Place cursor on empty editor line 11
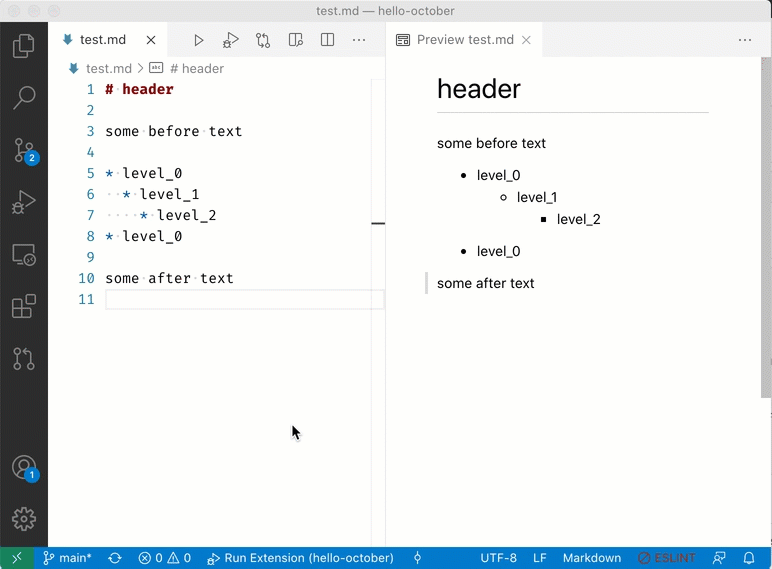This screenshot has width=772, height=569. 244,299
